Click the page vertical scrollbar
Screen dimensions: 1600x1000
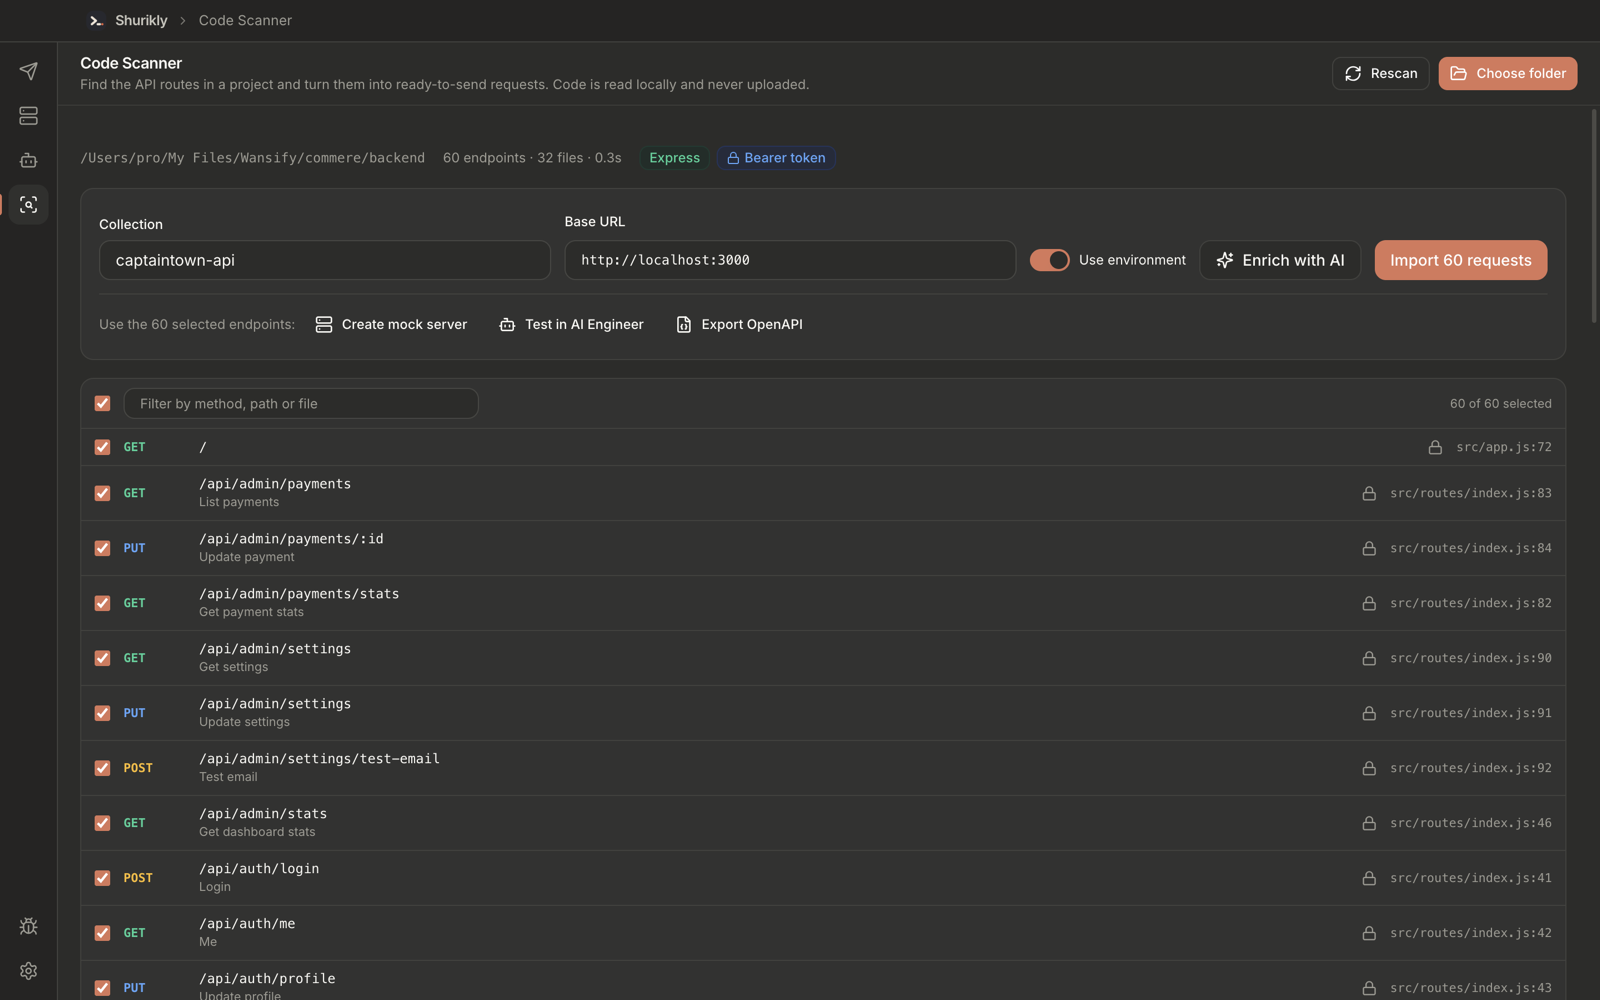tap(1594, 216)
